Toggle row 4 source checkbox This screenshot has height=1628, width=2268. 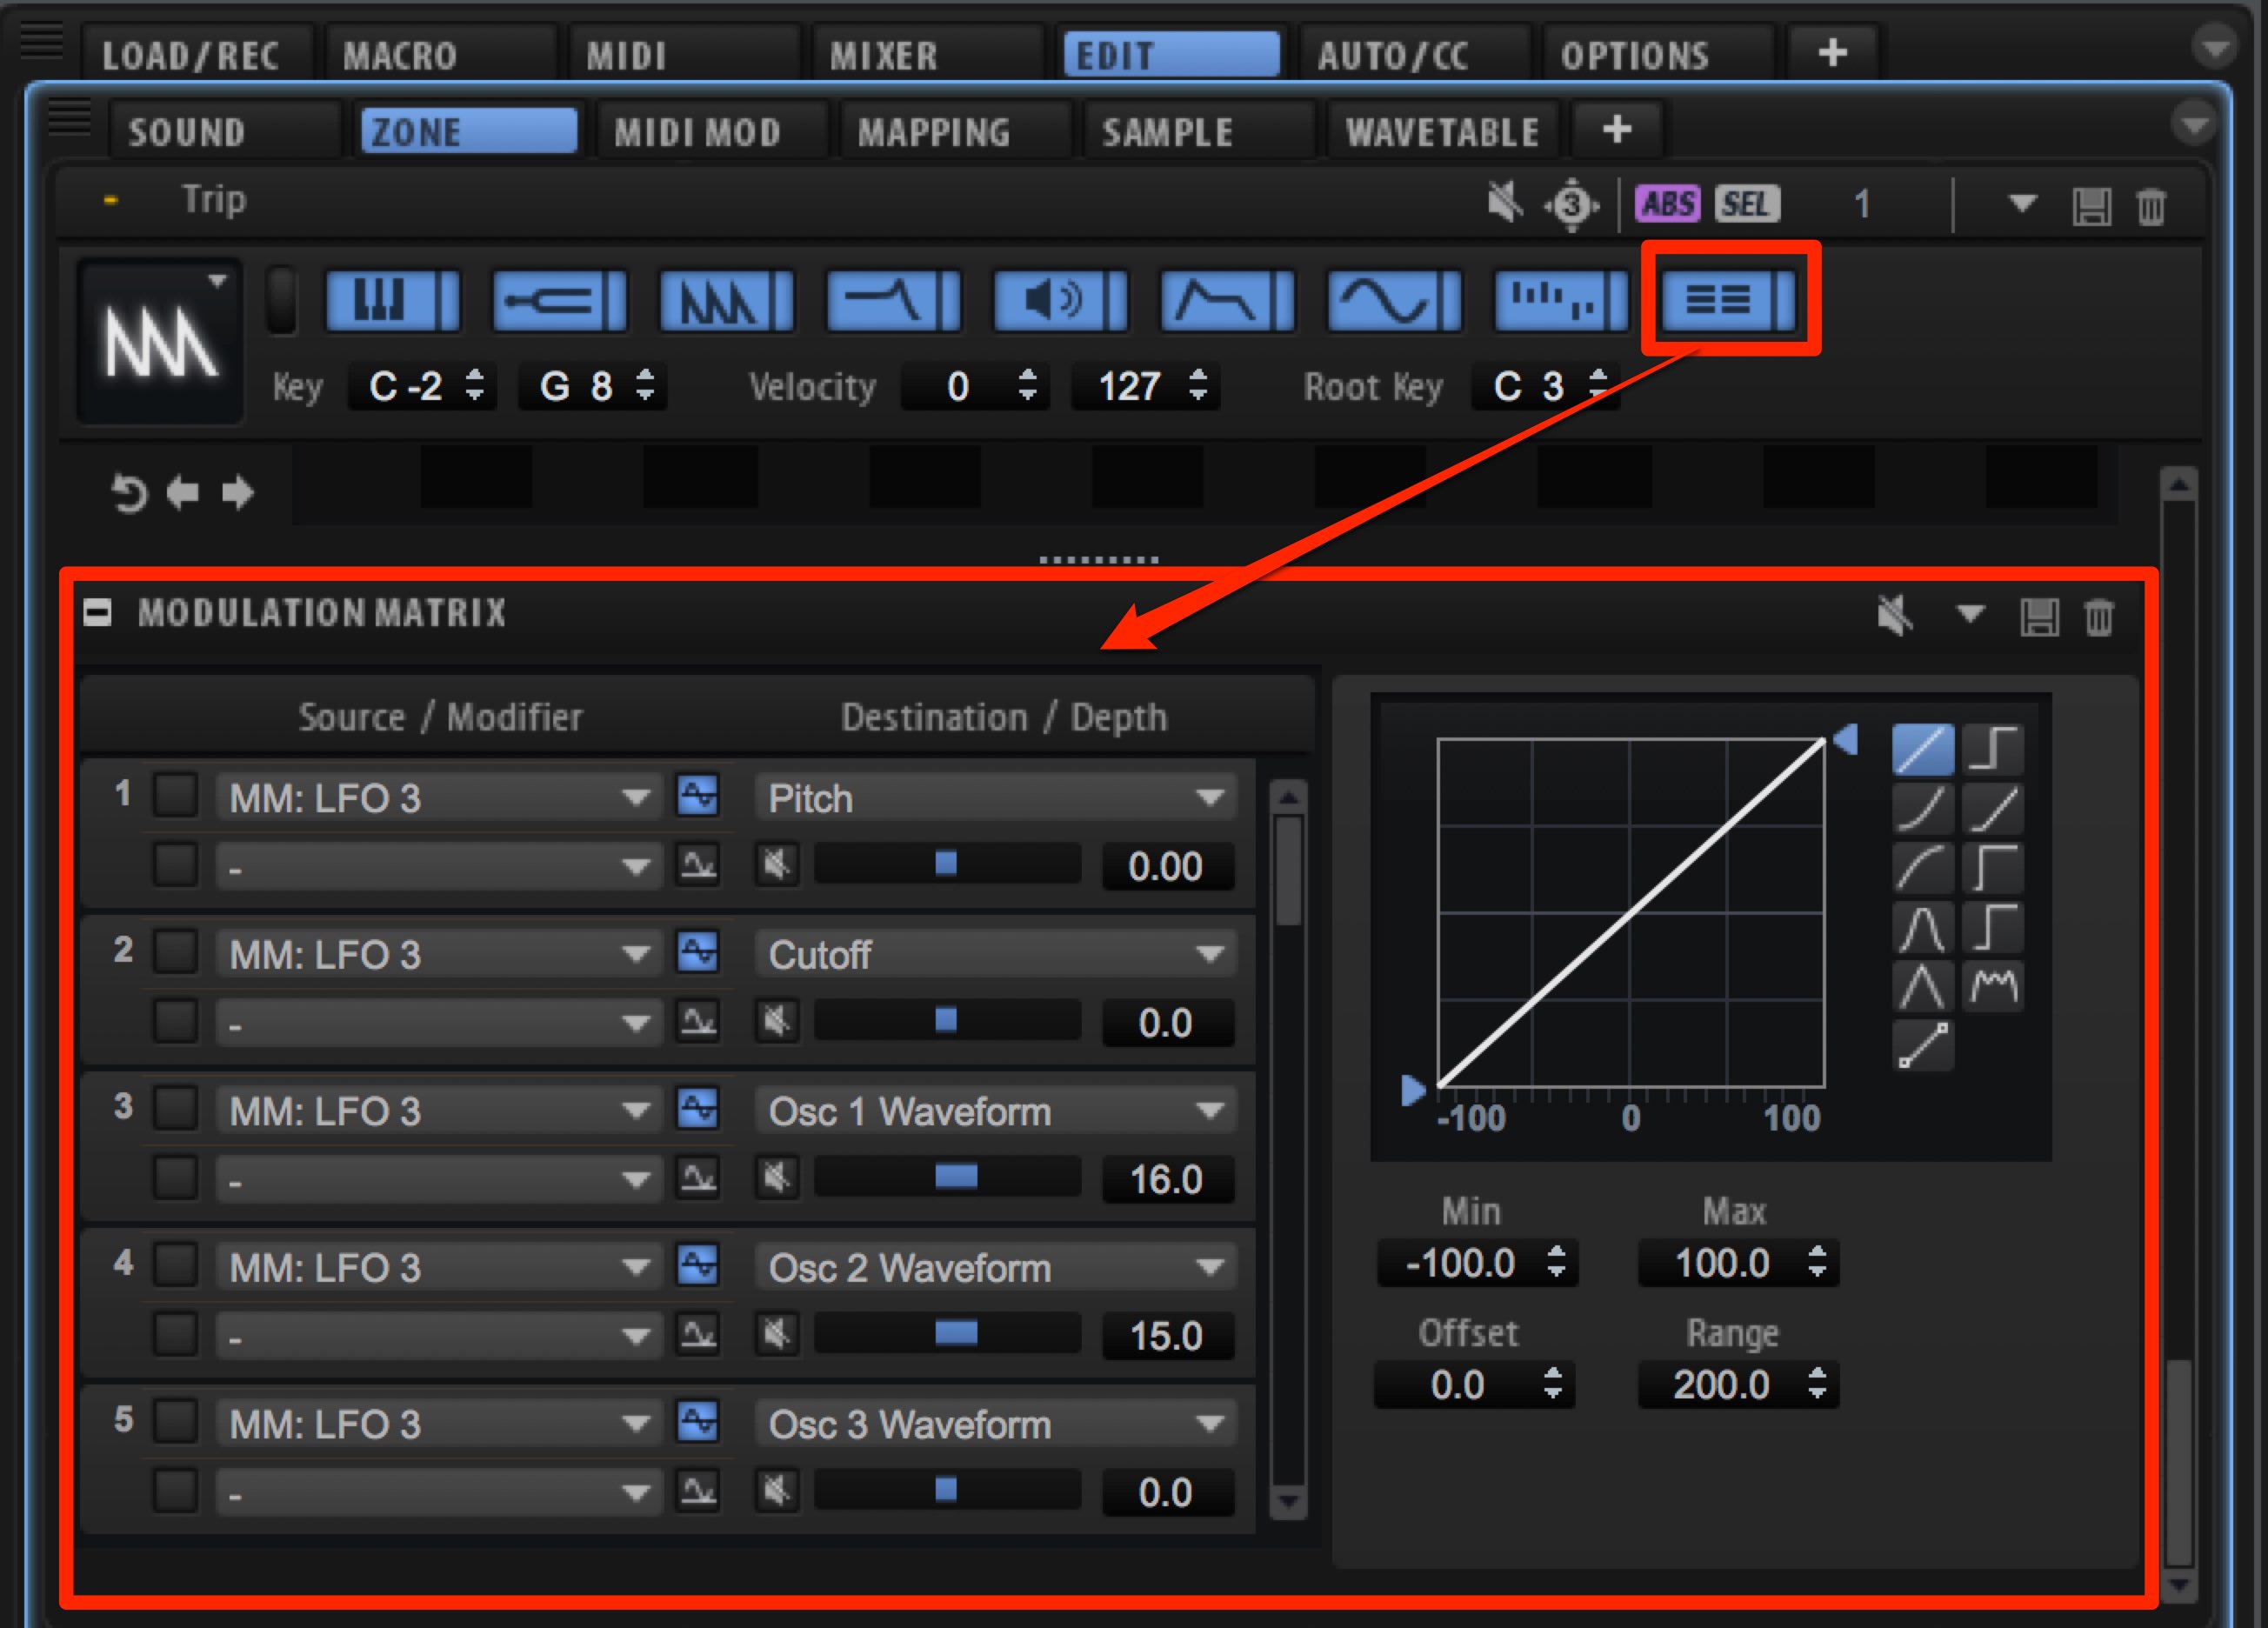pos(175,1265)
